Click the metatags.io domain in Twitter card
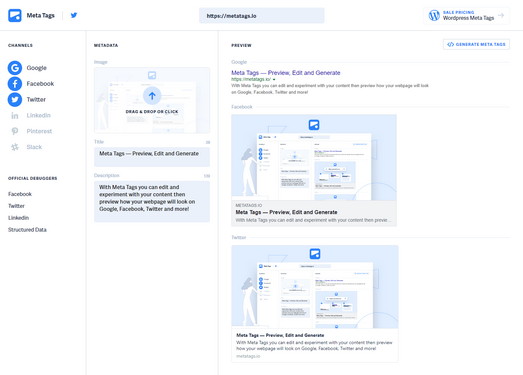 248,356
